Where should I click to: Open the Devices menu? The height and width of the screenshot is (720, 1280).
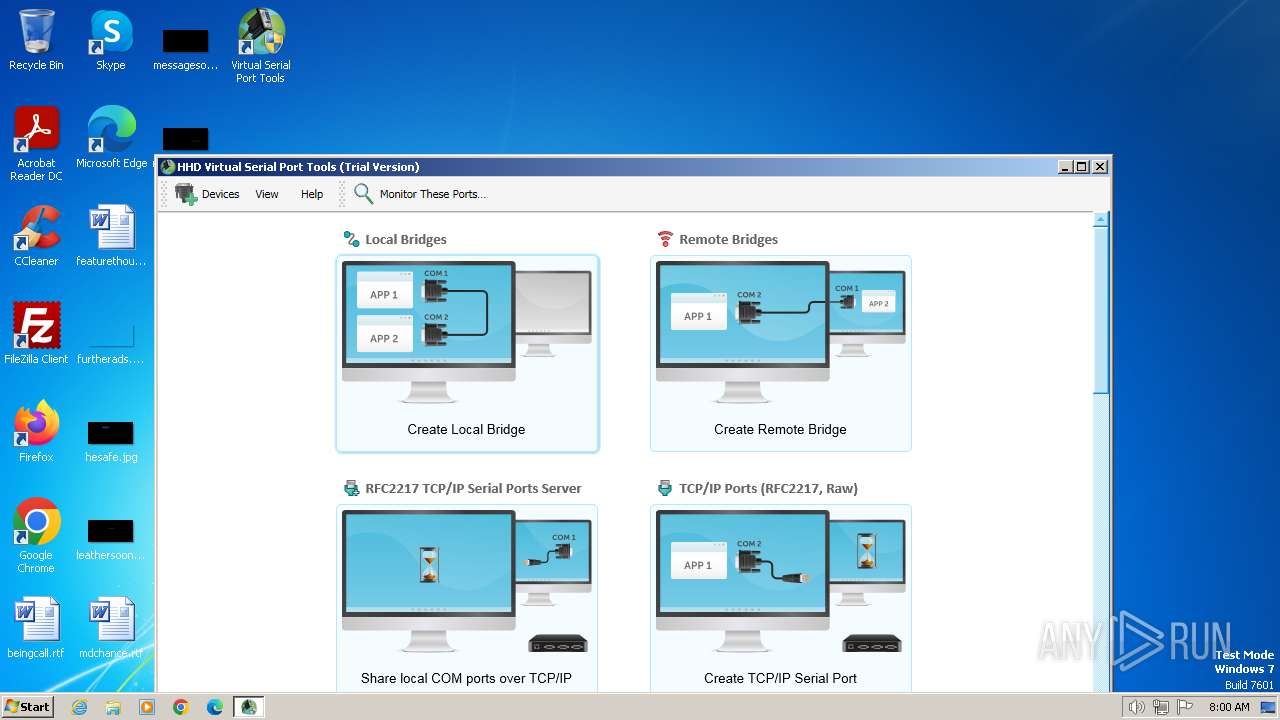pos(220,194)
